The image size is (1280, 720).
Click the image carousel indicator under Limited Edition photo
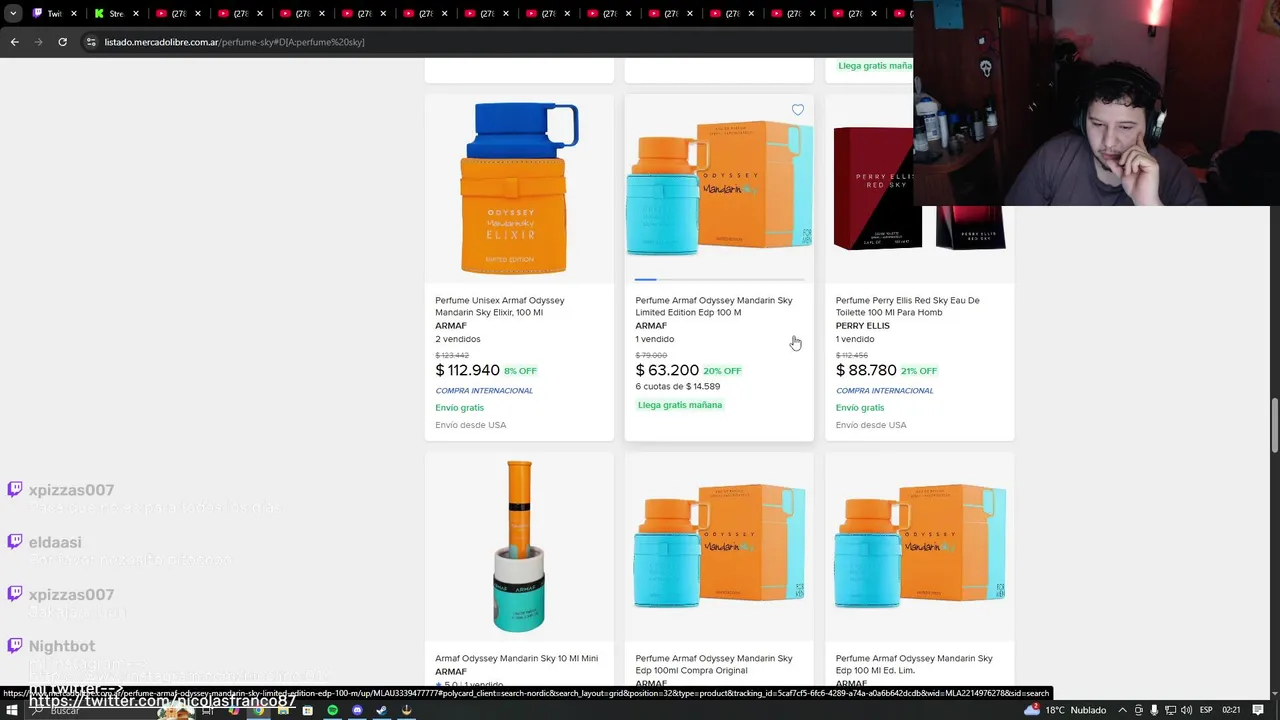pos(719,280)
